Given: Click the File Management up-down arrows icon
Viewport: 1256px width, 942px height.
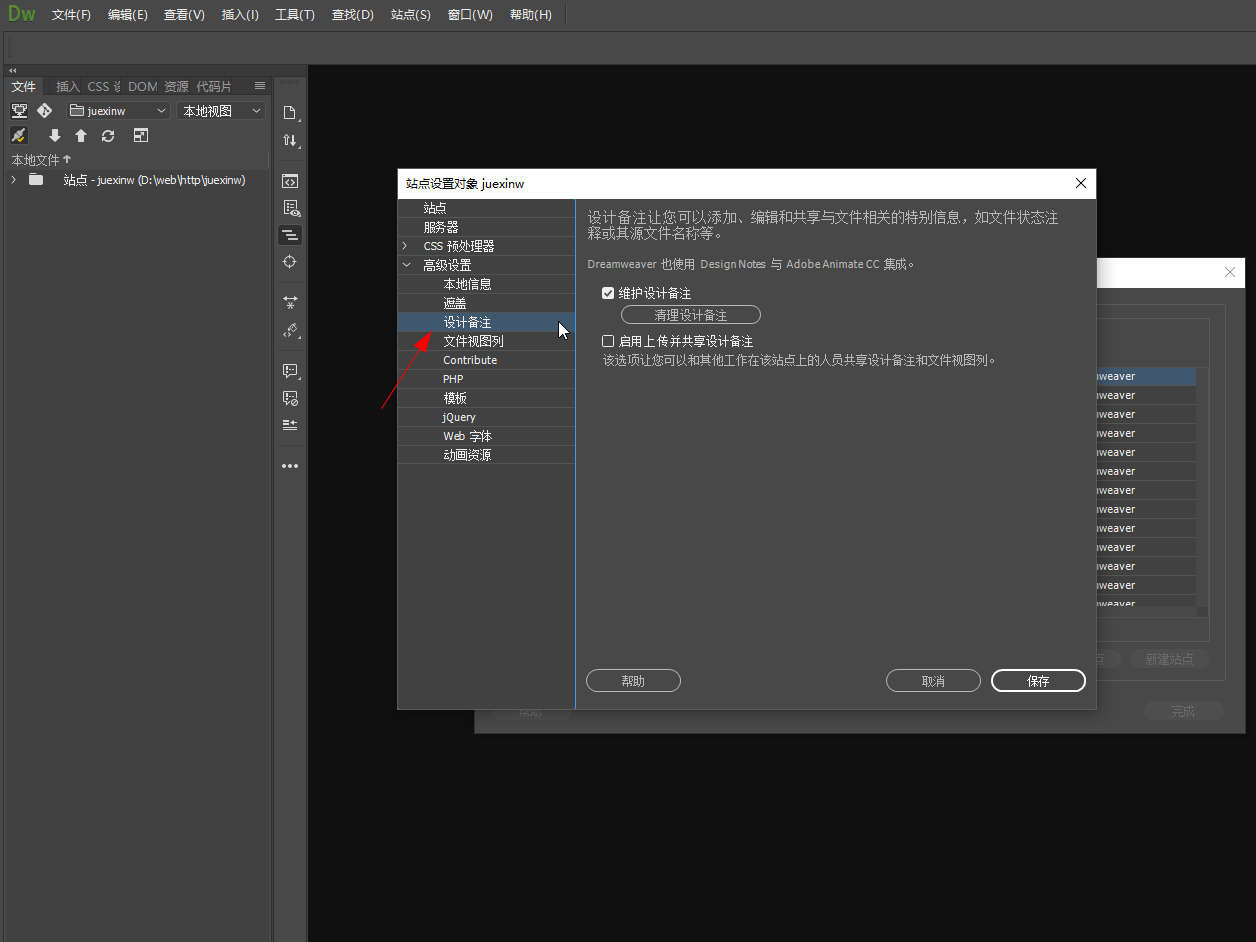Looking at the screenshot, I should pos(290,140).
